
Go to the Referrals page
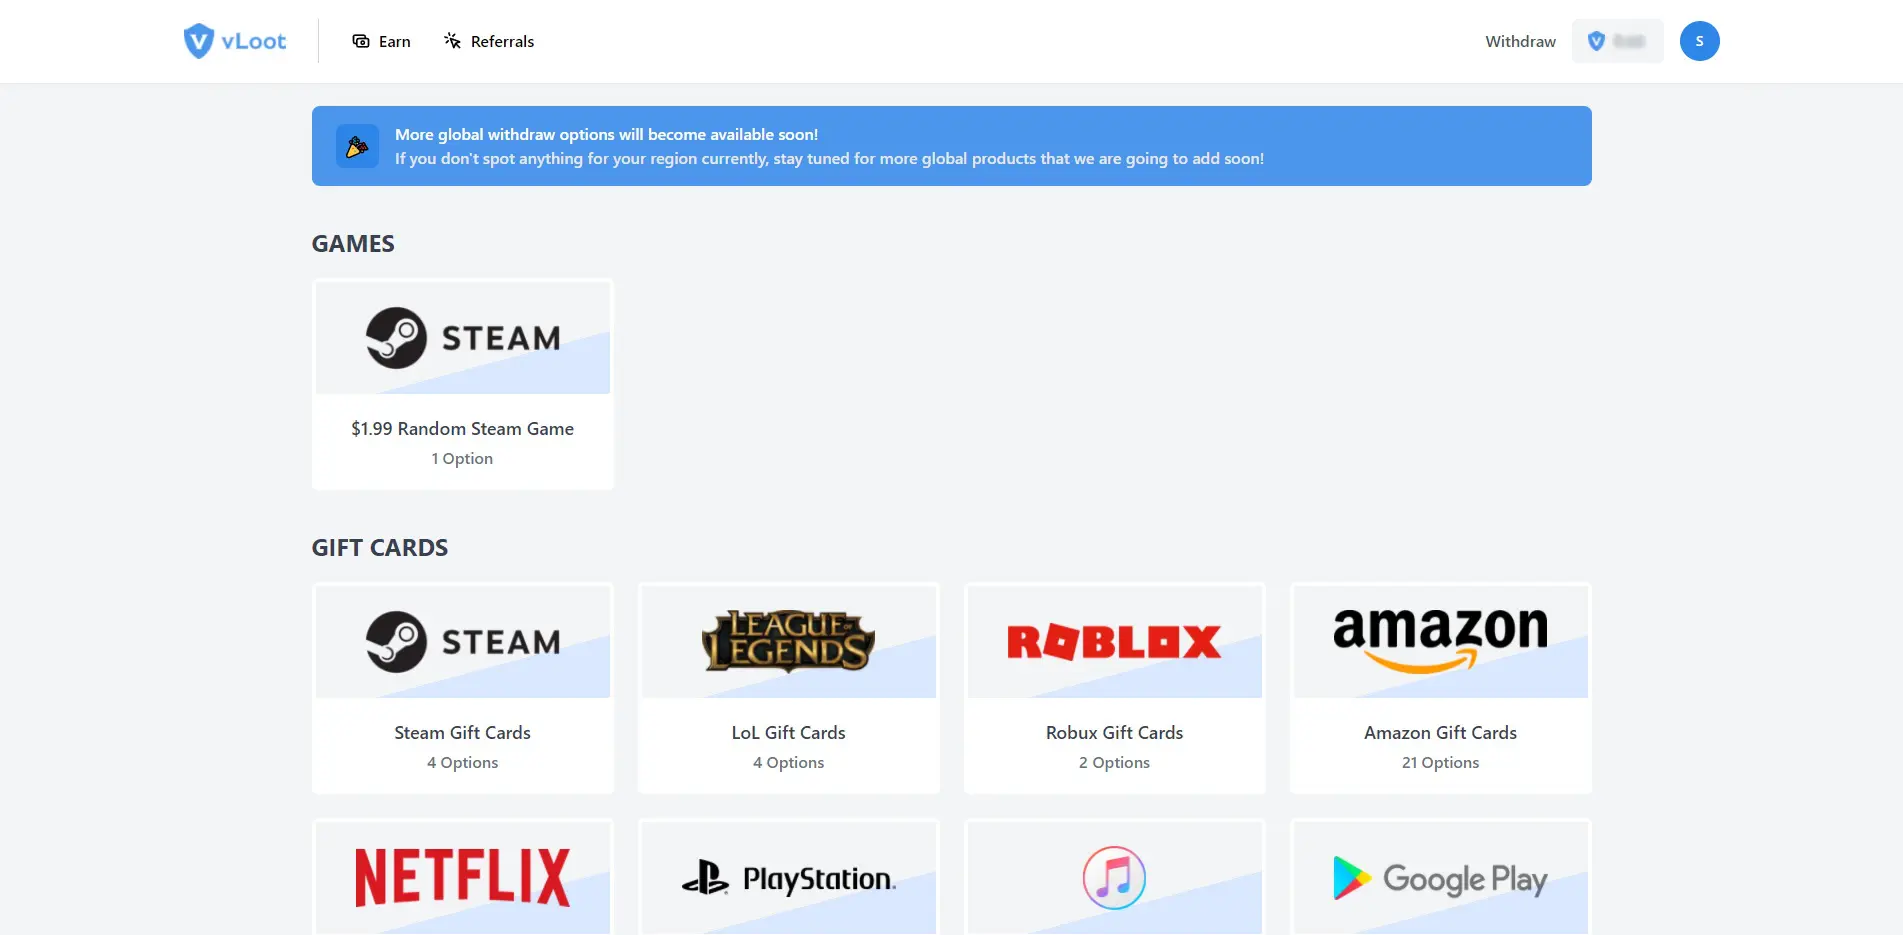[x=489, y=41]
